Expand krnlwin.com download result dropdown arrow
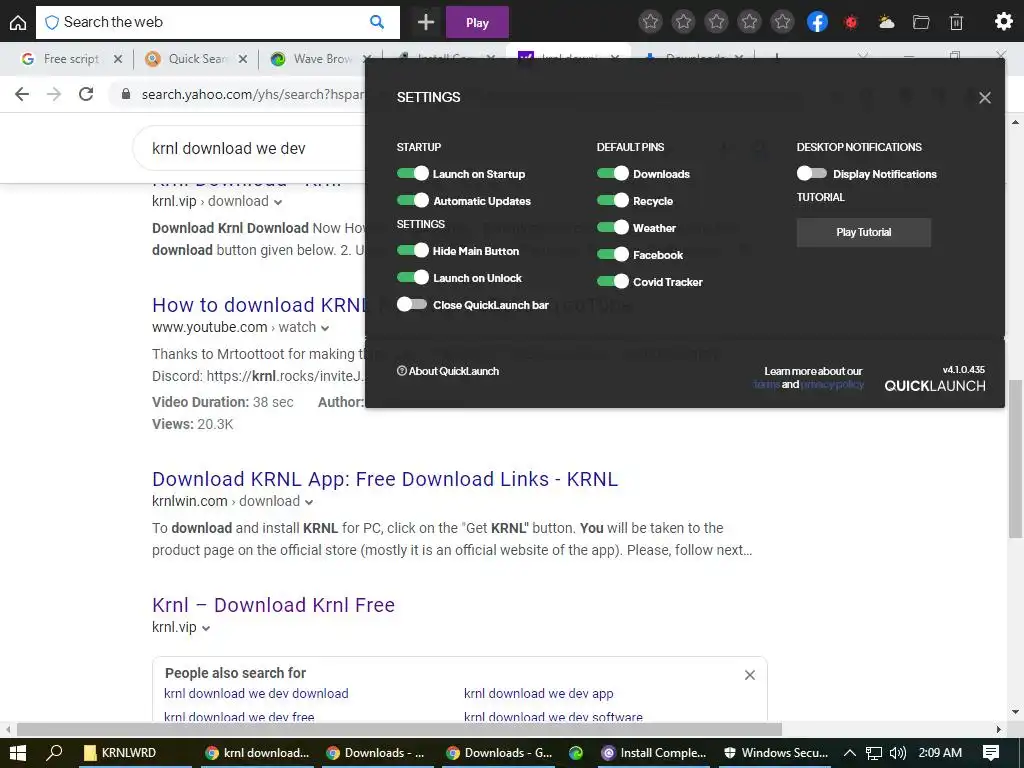Viewport: 1024px width, 768px height. click(309, 502)
